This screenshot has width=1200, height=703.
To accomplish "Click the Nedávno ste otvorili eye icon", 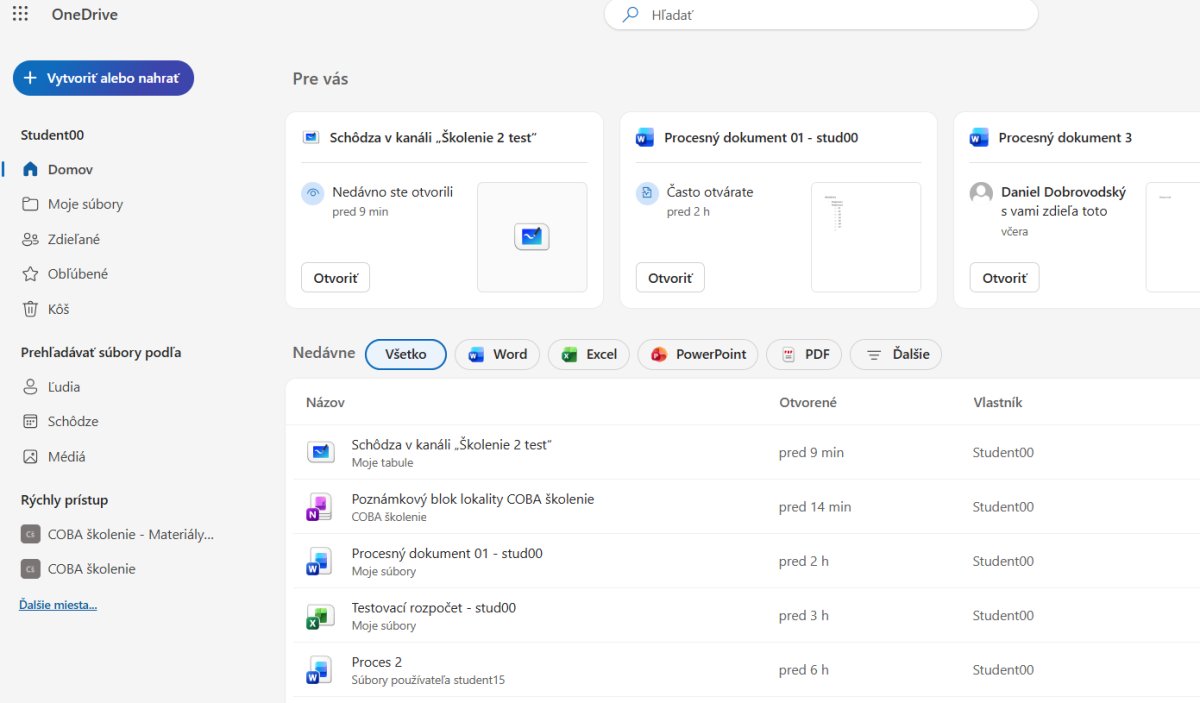I will (313, 193).
